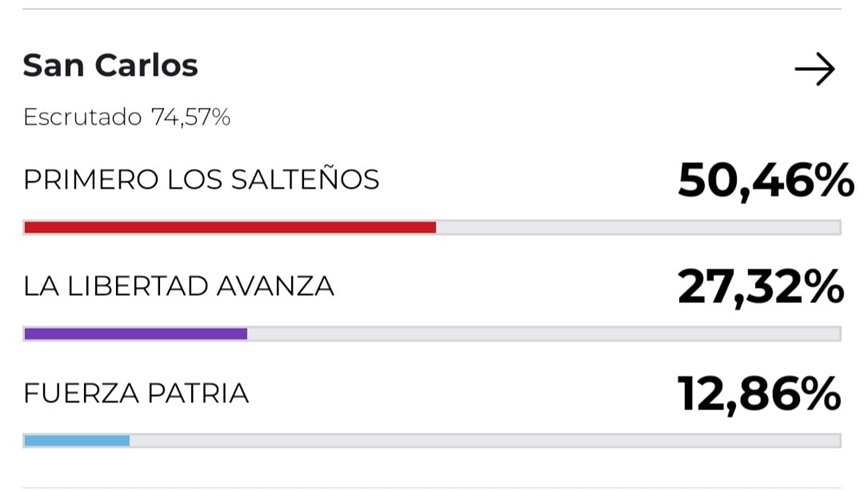Click the purple filled progress bar
The image size is (864, 491).
[x=135, y=334]
